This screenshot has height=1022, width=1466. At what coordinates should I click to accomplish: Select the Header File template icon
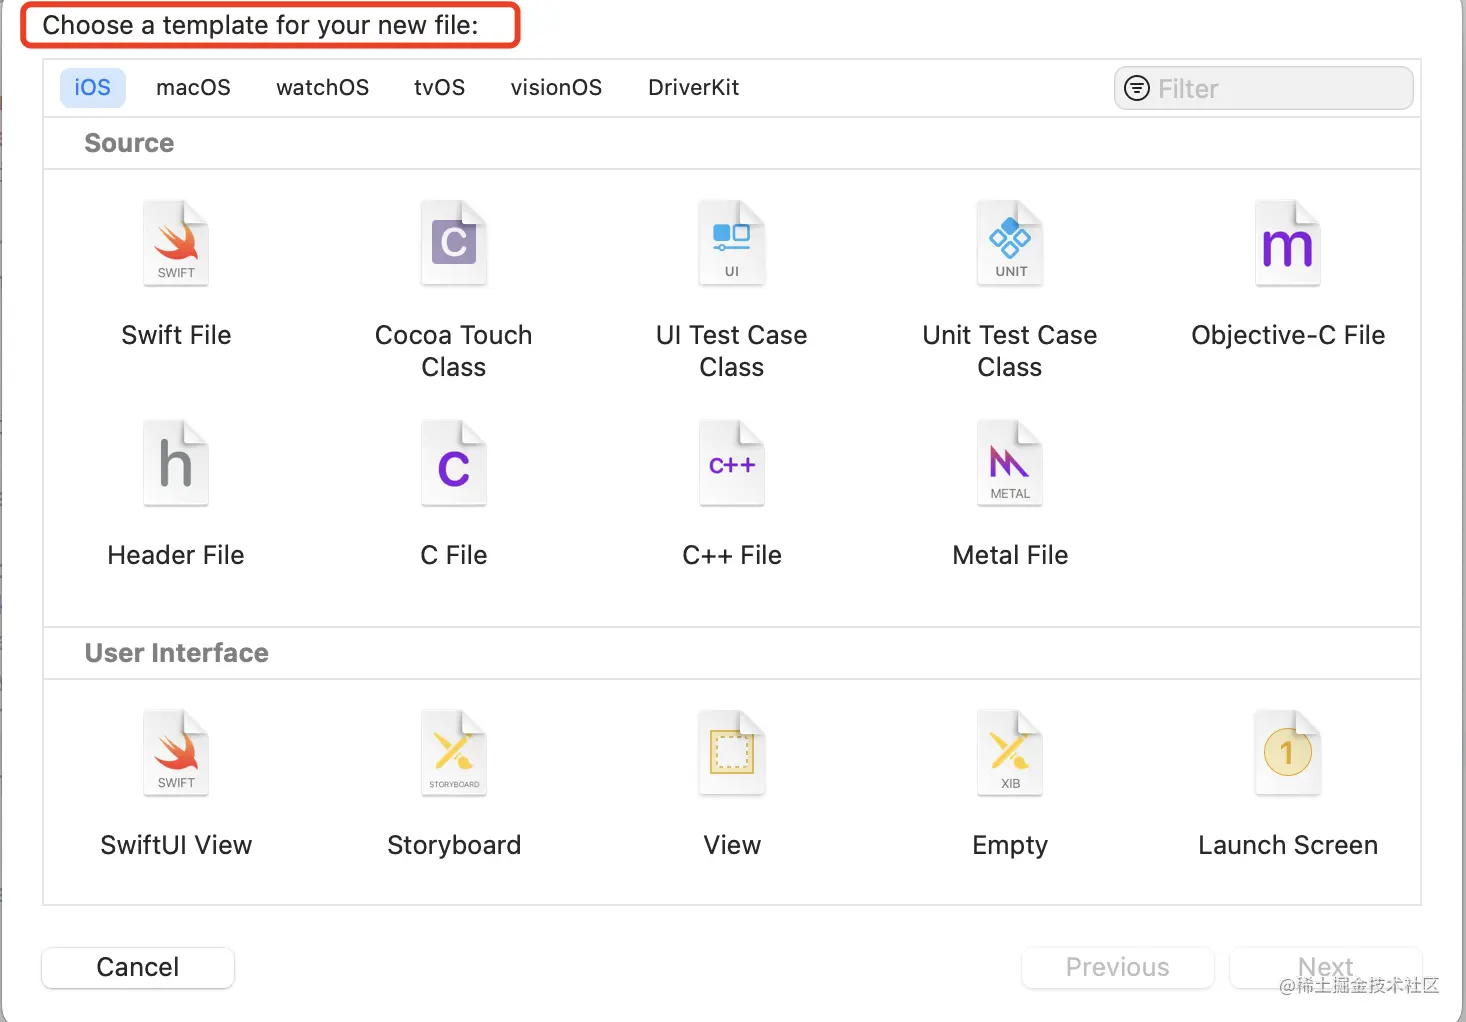tap(176, 464)
